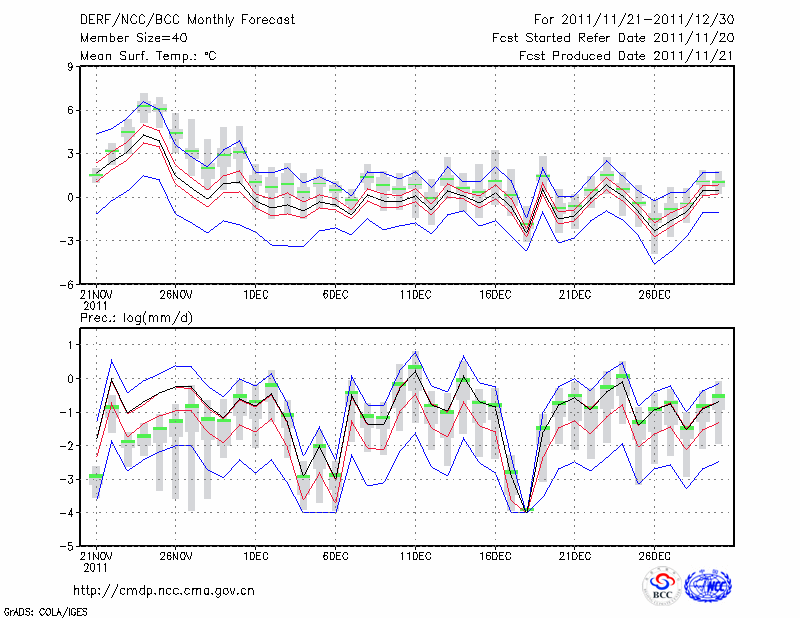Image resolution: width=800 pixels, height=618 pixels.
Task: Click the BCC logo
Action: pos(661,587)
